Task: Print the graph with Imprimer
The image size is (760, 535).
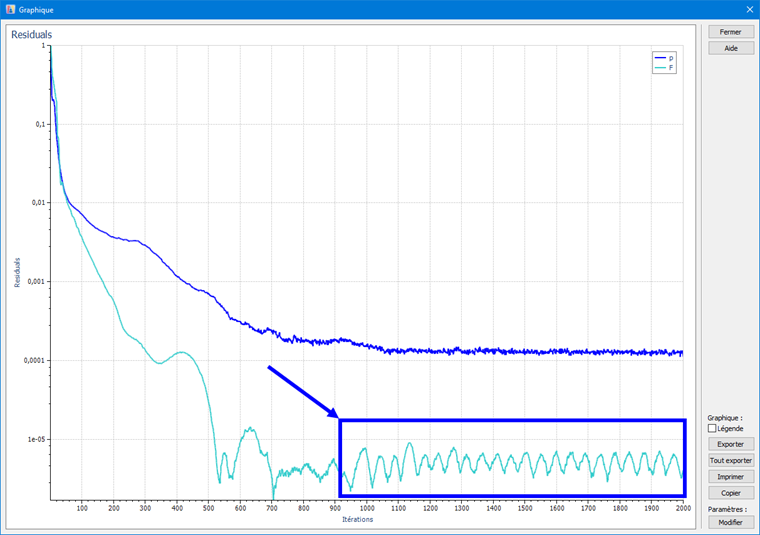Action: pyautogui.click(x=730, y=476)
